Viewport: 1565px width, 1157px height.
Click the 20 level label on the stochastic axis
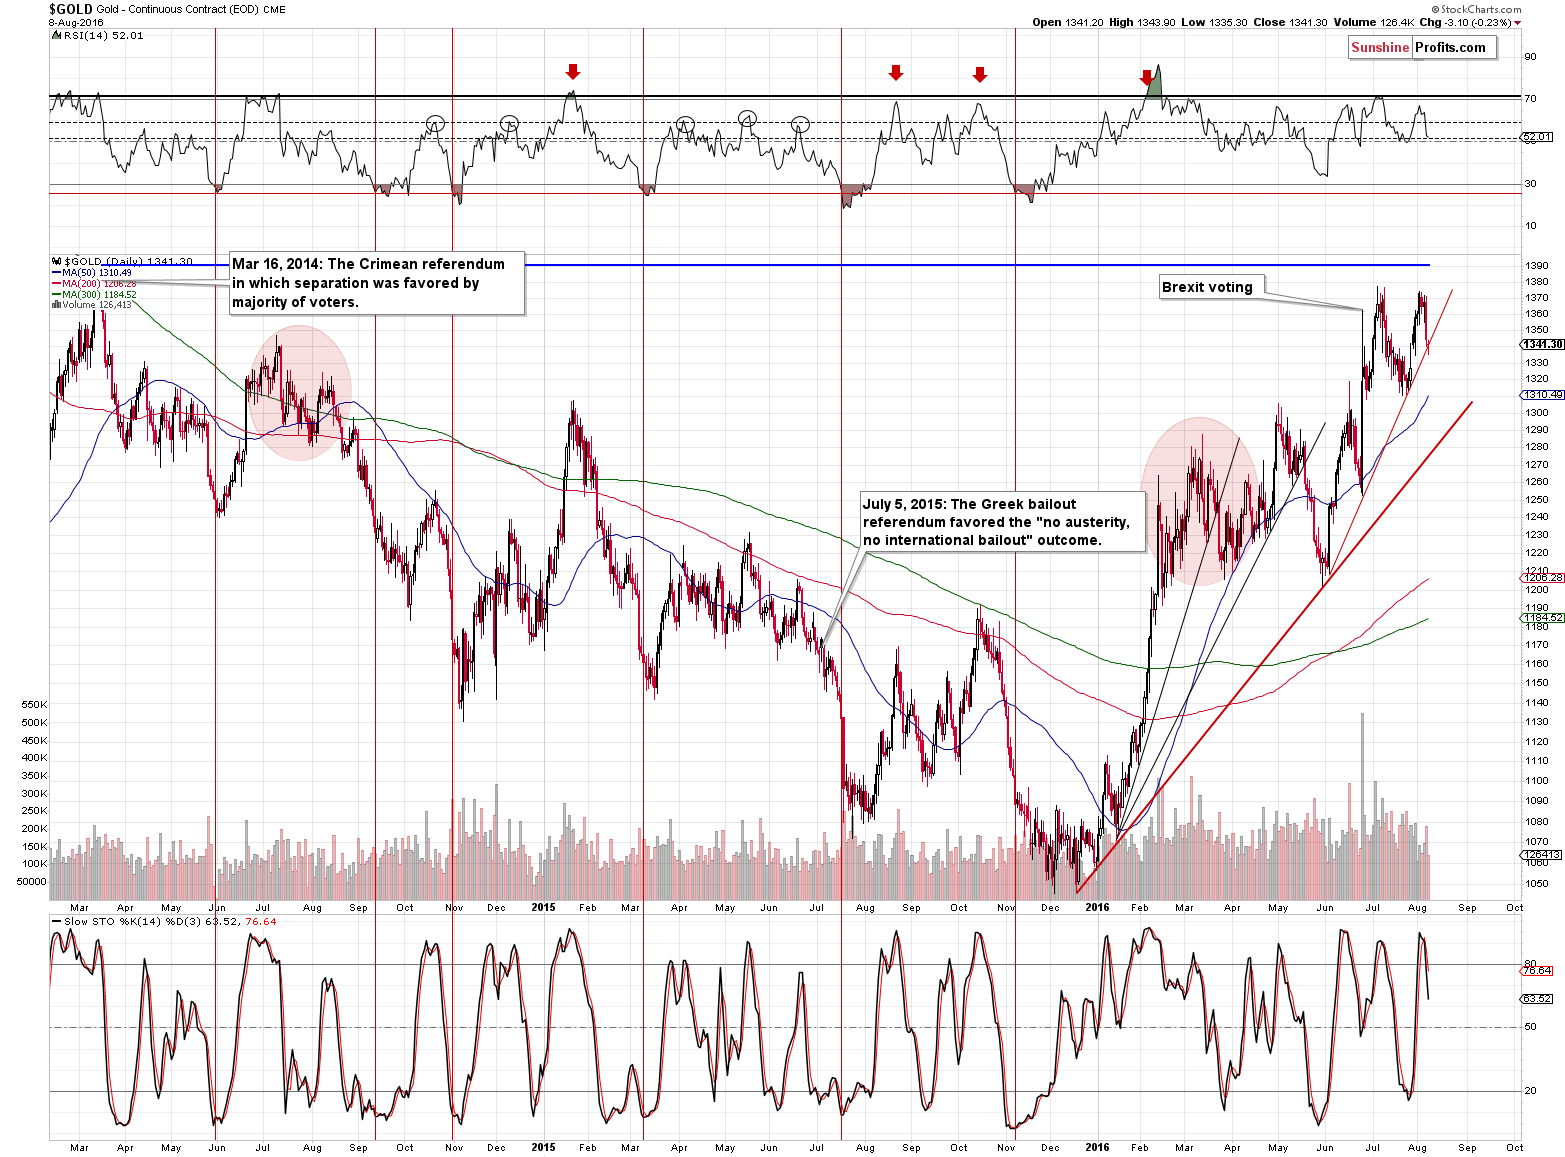pyautogui.click(x=1530, y=1091)
